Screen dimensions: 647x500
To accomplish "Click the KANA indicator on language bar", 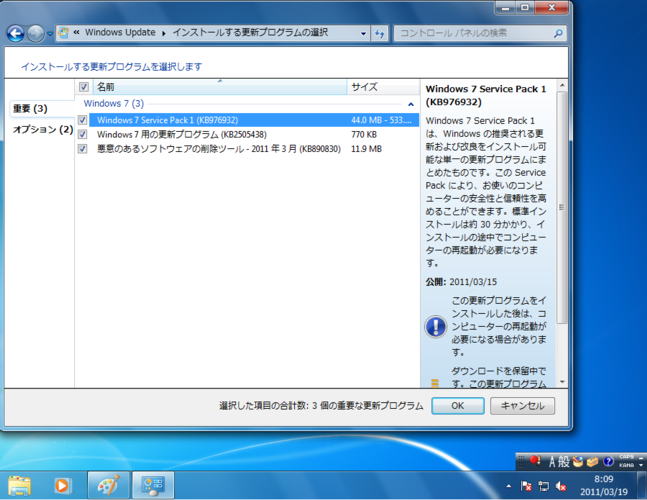I will [626, 465].
